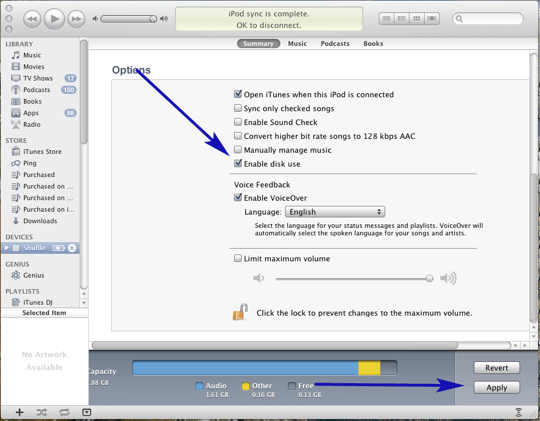Select the Summary tab

pyautogui.click(x=258, y=44)
